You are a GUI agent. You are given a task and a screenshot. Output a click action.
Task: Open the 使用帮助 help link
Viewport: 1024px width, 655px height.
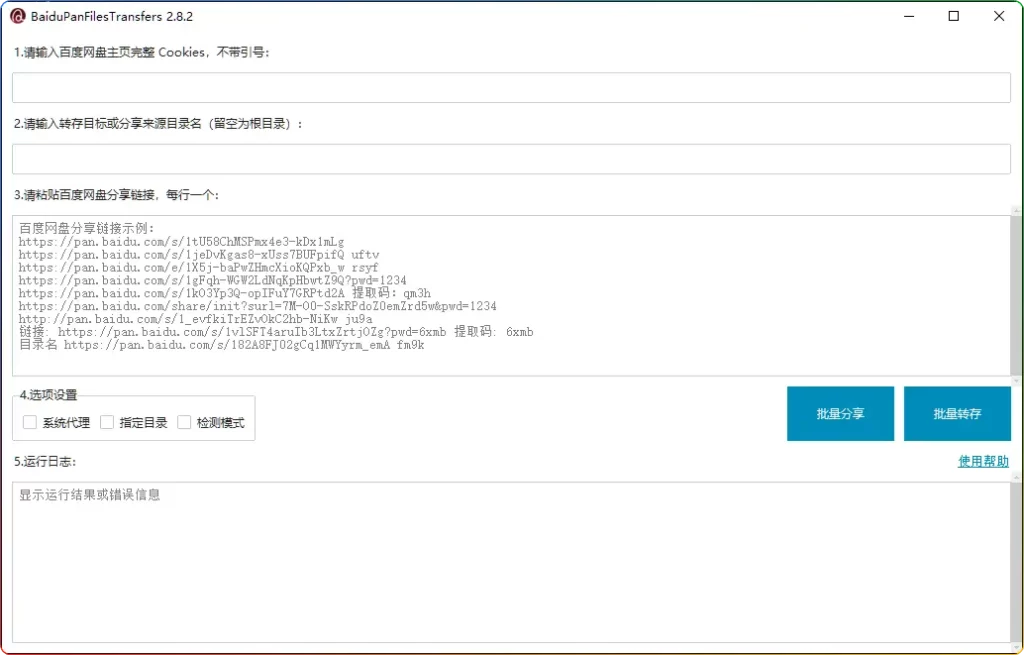tap(983, 462)
